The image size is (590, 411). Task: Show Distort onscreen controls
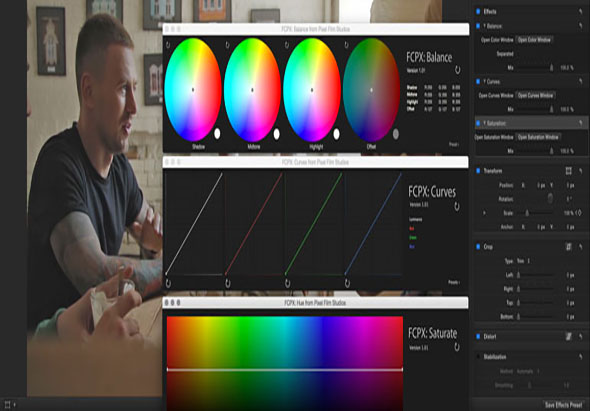coord(569,336)
